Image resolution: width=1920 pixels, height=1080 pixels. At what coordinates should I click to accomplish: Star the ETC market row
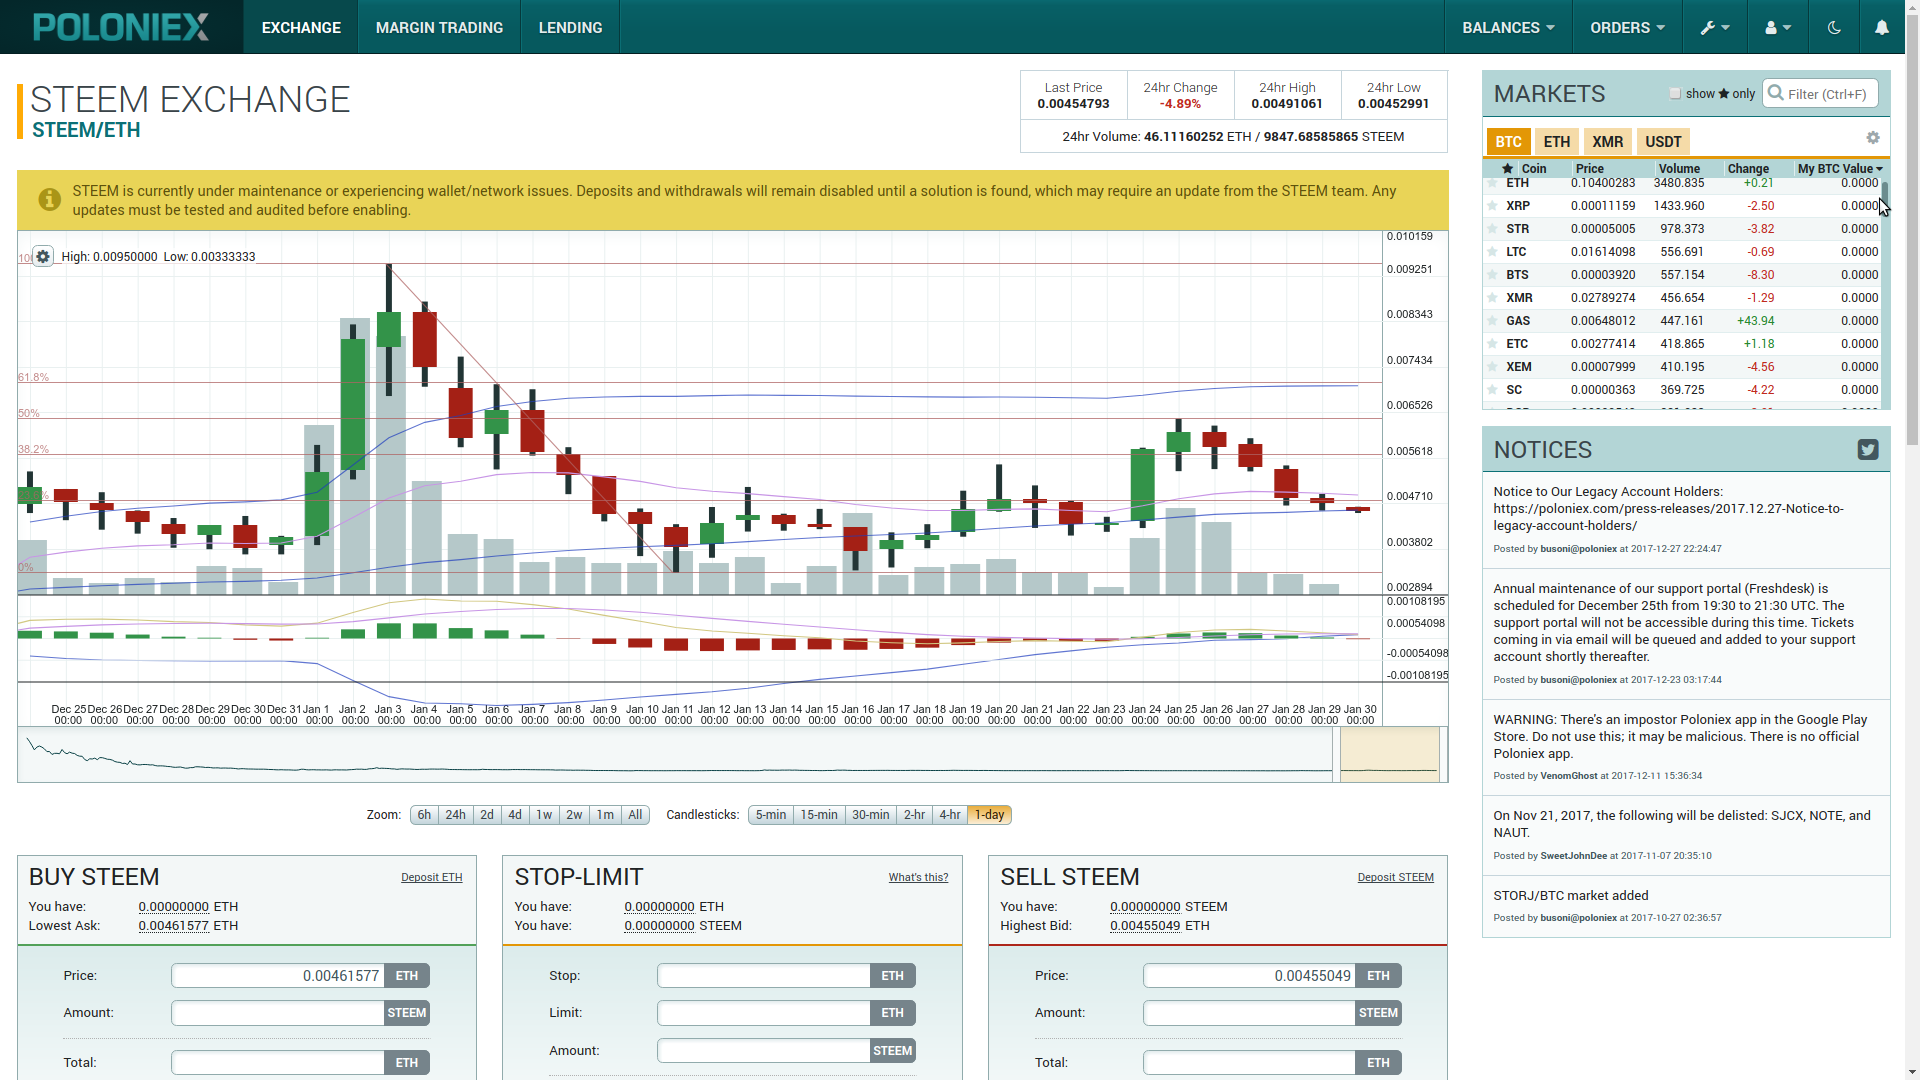tap(1492, 344)
